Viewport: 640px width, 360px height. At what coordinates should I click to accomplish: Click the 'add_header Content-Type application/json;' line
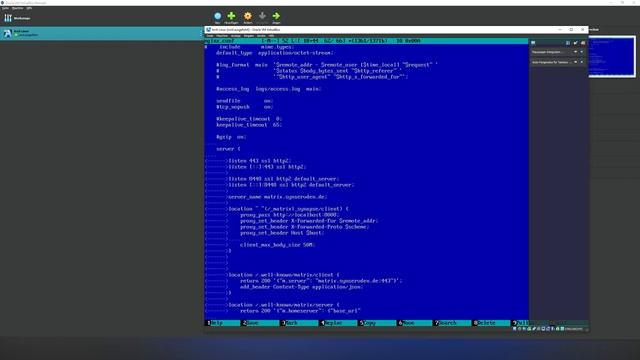pyautogui.click(x=302, y=287)
